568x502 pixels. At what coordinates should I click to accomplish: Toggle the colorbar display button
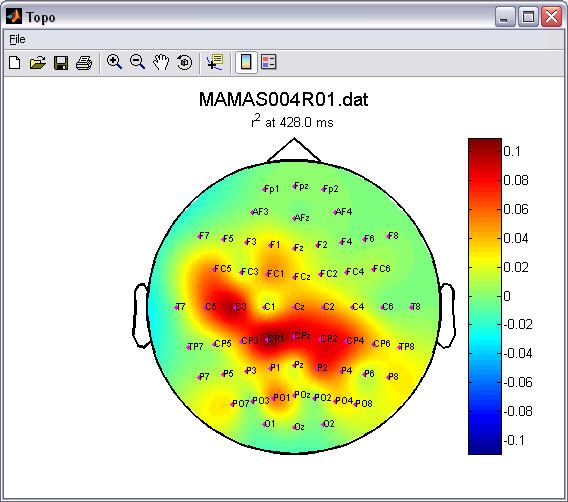(246, 62)
